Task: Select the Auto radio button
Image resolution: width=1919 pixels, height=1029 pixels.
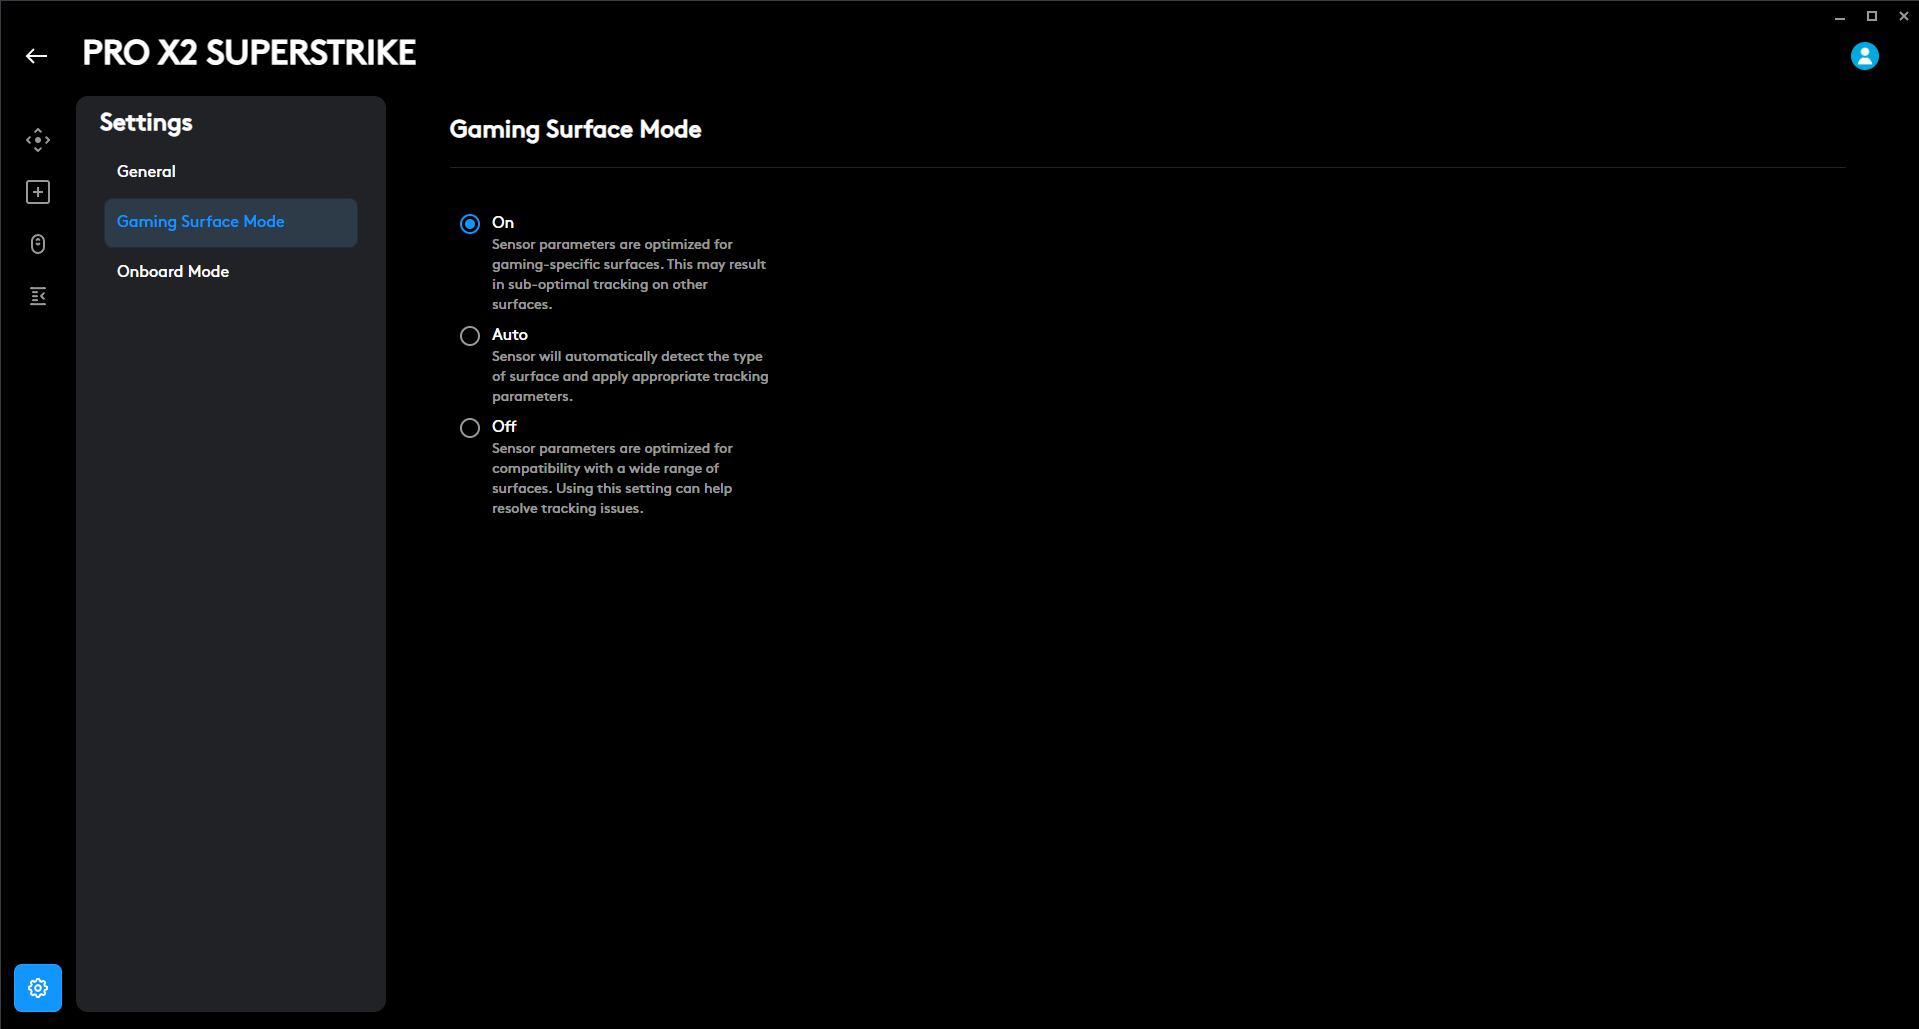Action: [x=470, y=336]
